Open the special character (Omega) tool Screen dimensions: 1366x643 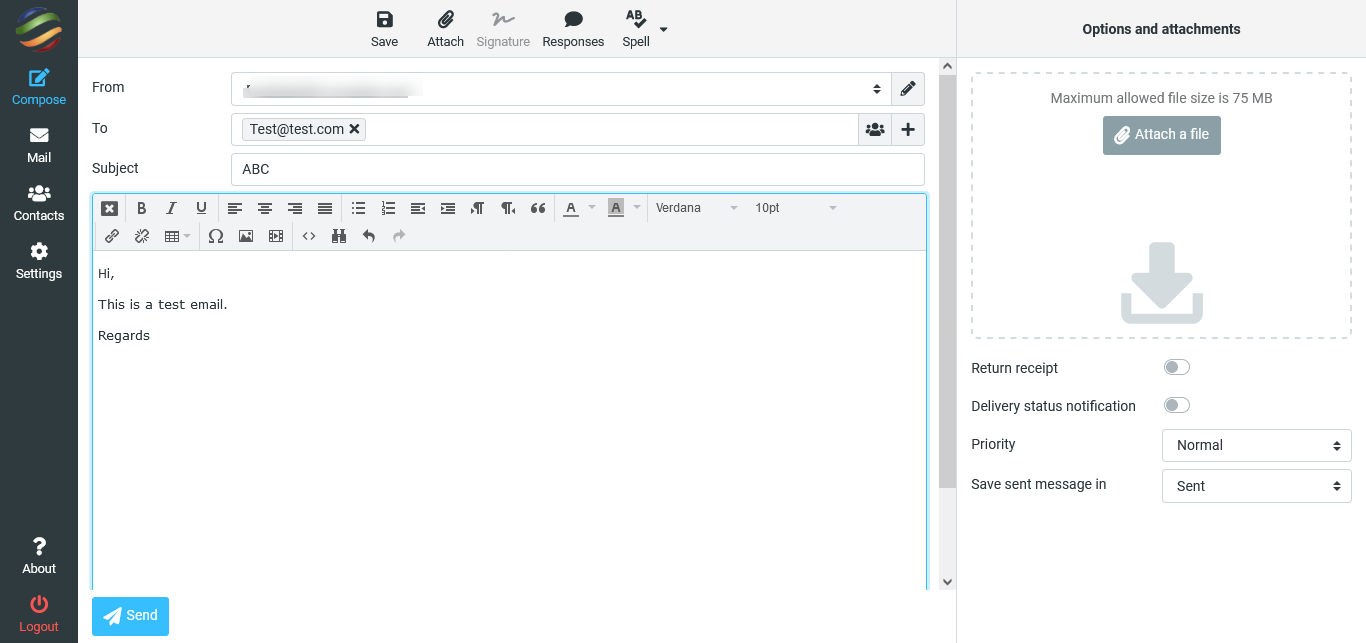click(x=215, y=236)
